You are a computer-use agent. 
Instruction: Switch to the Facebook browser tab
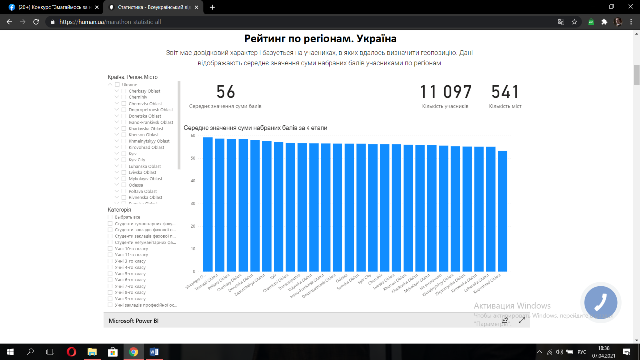coord(53,7)
